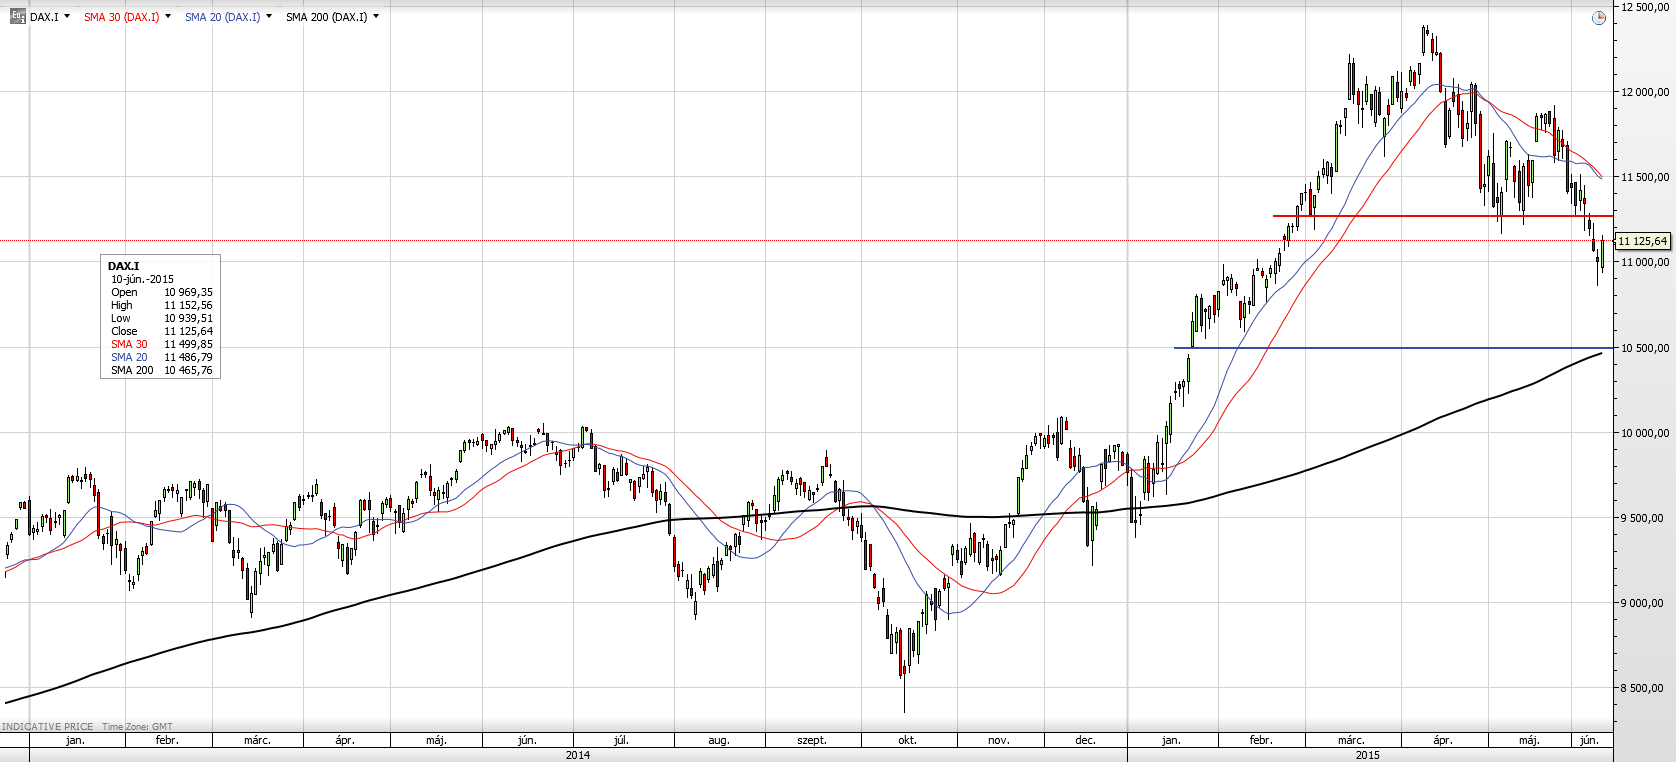Open the SMA 20 (DAX.I) dropdown arrow

(x=269, y=16)
